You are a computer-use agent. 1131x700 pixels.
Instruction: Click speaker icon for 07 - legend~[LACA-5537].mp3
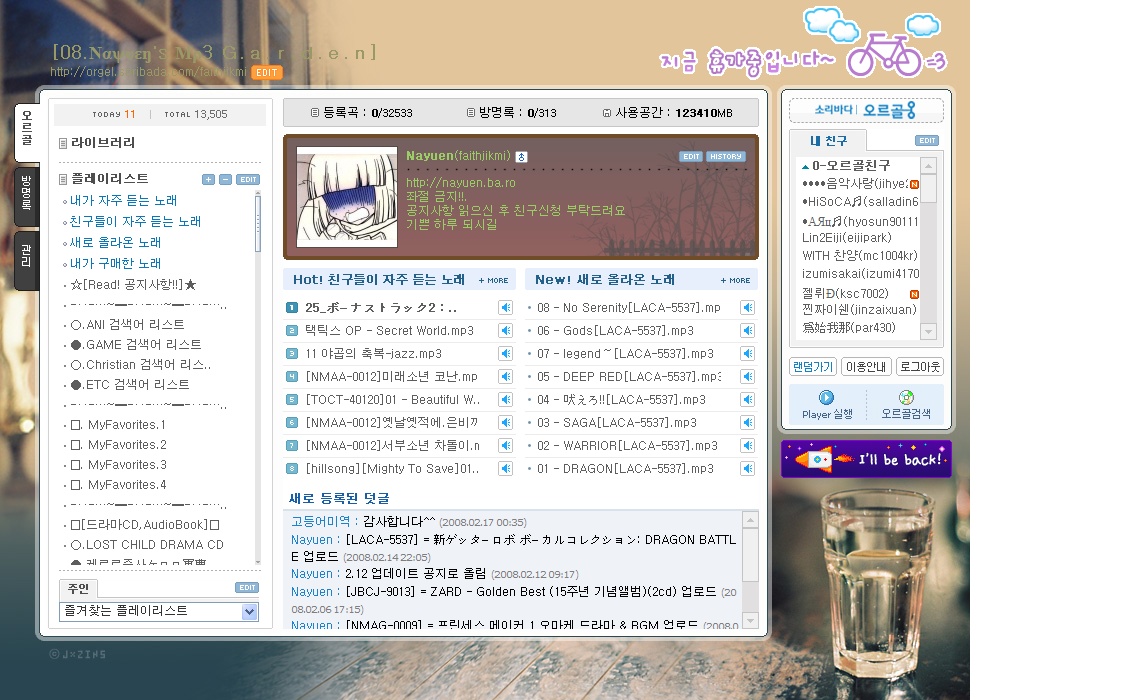pos(748,354)
